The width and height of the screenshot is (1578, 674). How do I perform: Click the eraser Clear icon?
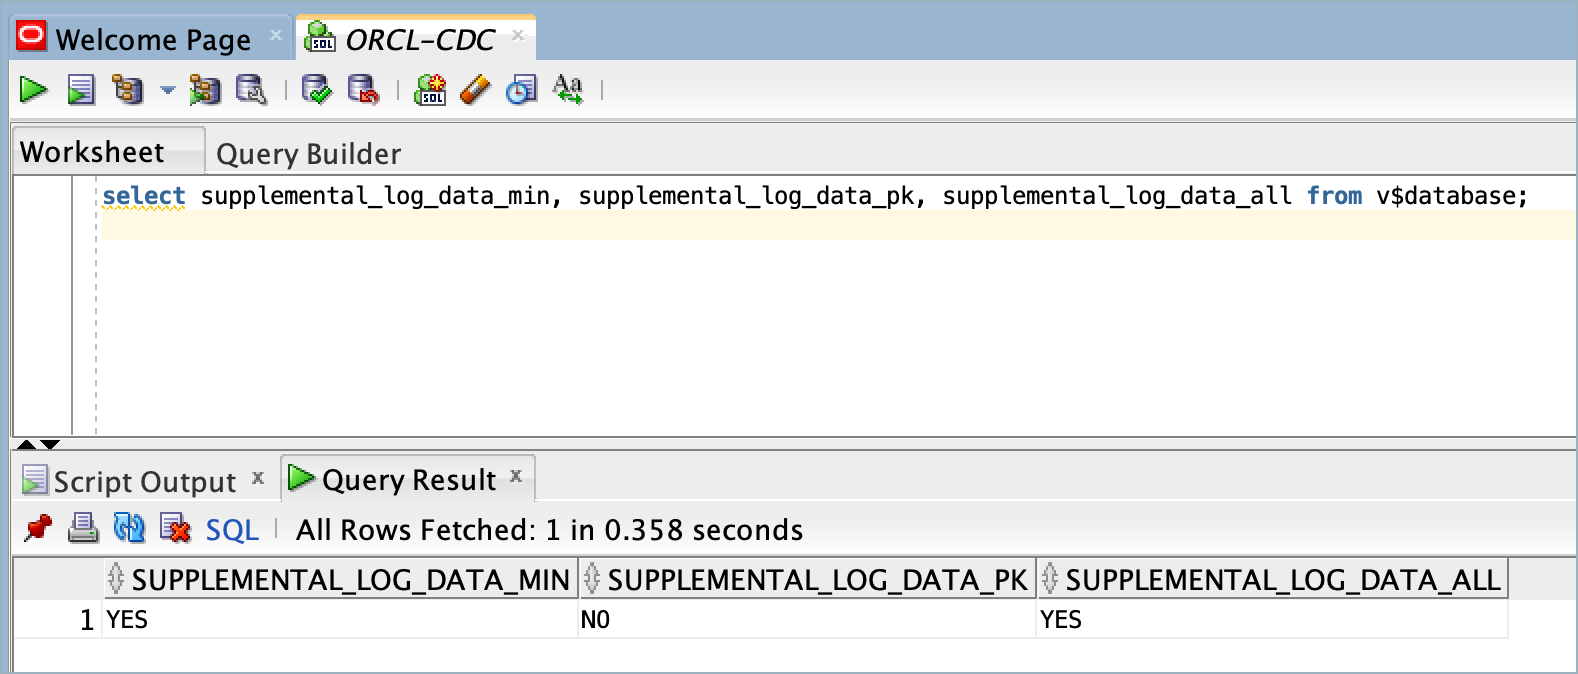click(x=475, y=90)
